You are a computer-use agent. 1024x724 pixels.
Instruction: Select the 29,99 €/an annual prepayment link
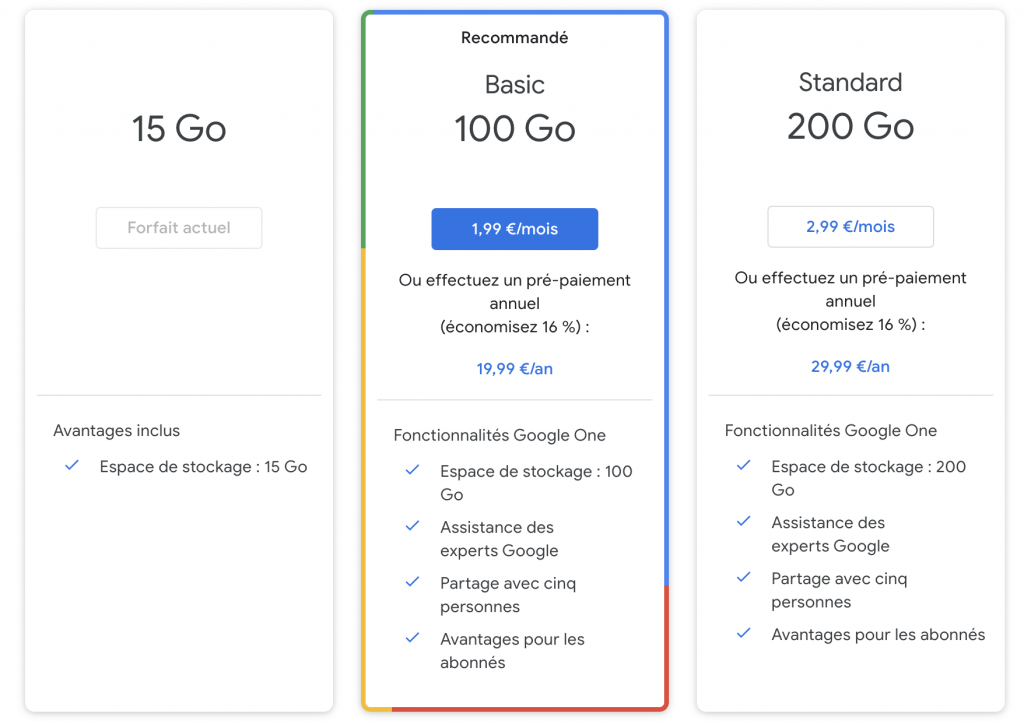[x=850, y=367]
